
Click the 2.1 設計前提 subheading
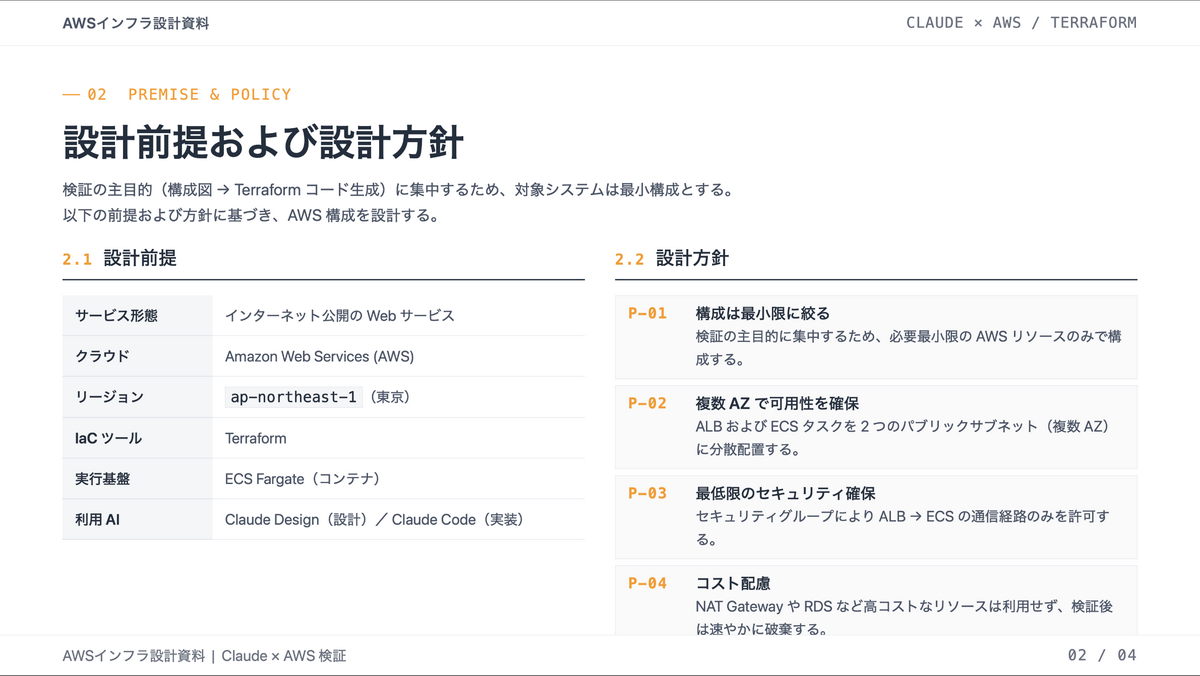(120, 258)
